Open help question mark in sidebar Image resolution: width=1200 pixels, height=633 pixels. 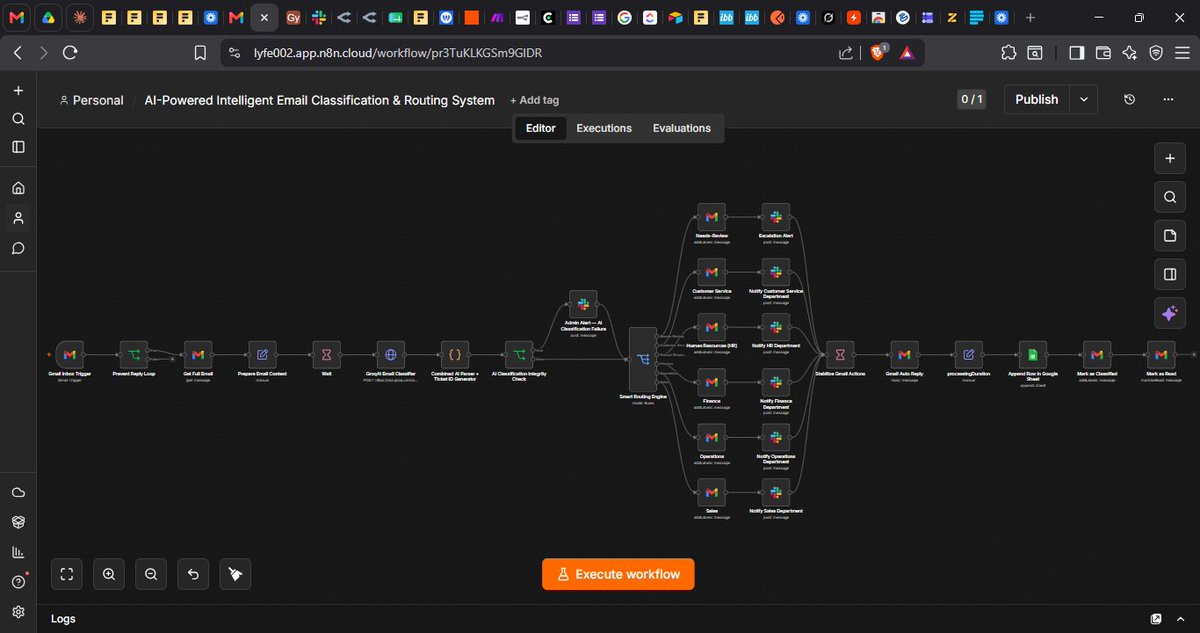click(x=18, y=582)
